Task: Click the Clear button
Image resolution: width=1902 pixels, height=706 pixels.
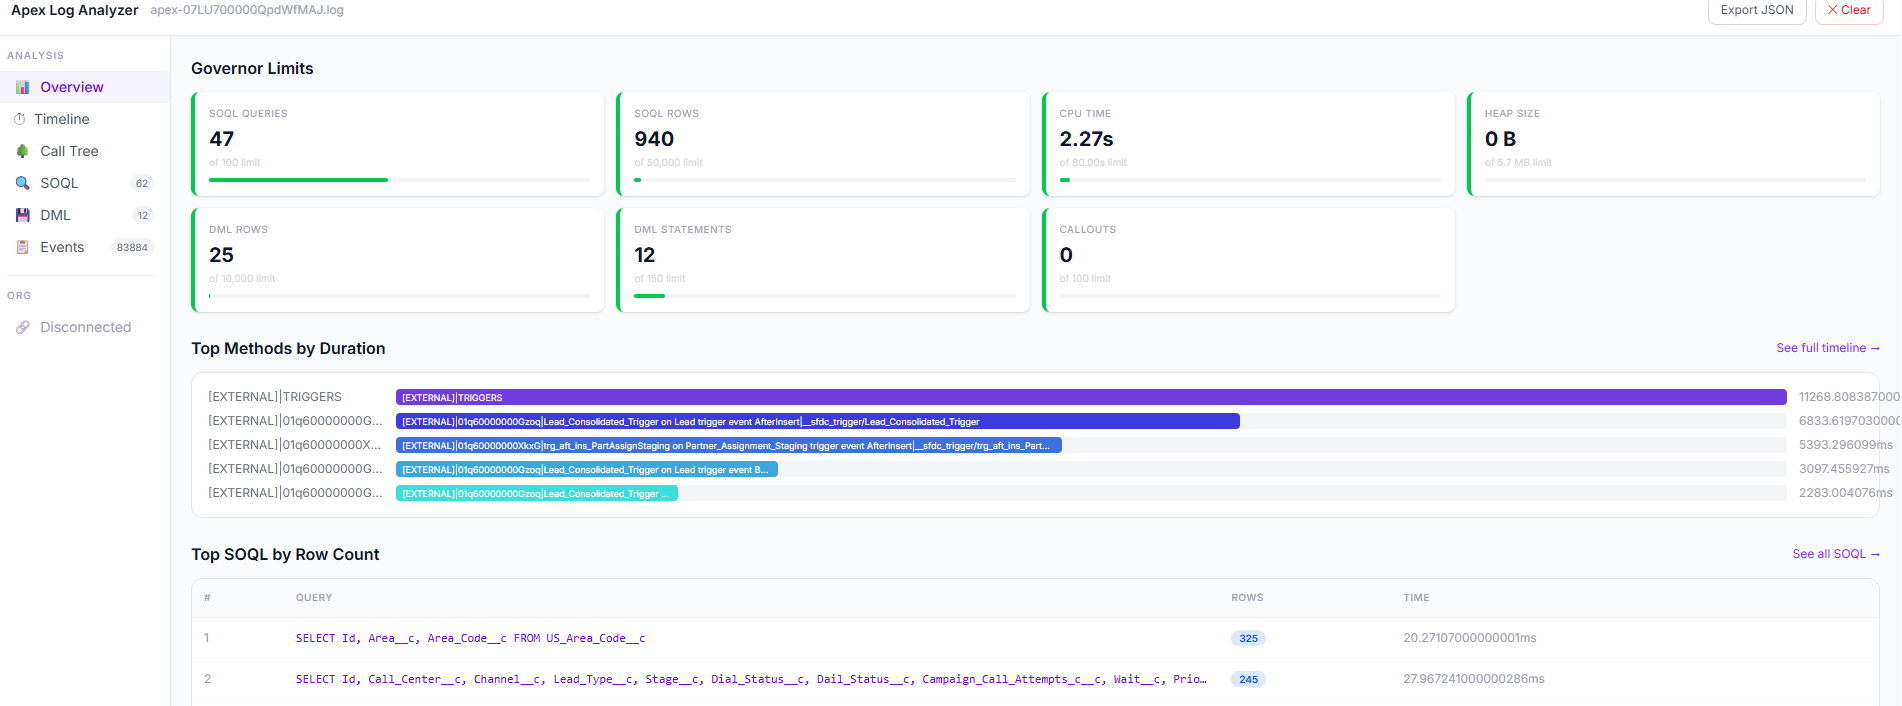Action: coord(1849,10)
